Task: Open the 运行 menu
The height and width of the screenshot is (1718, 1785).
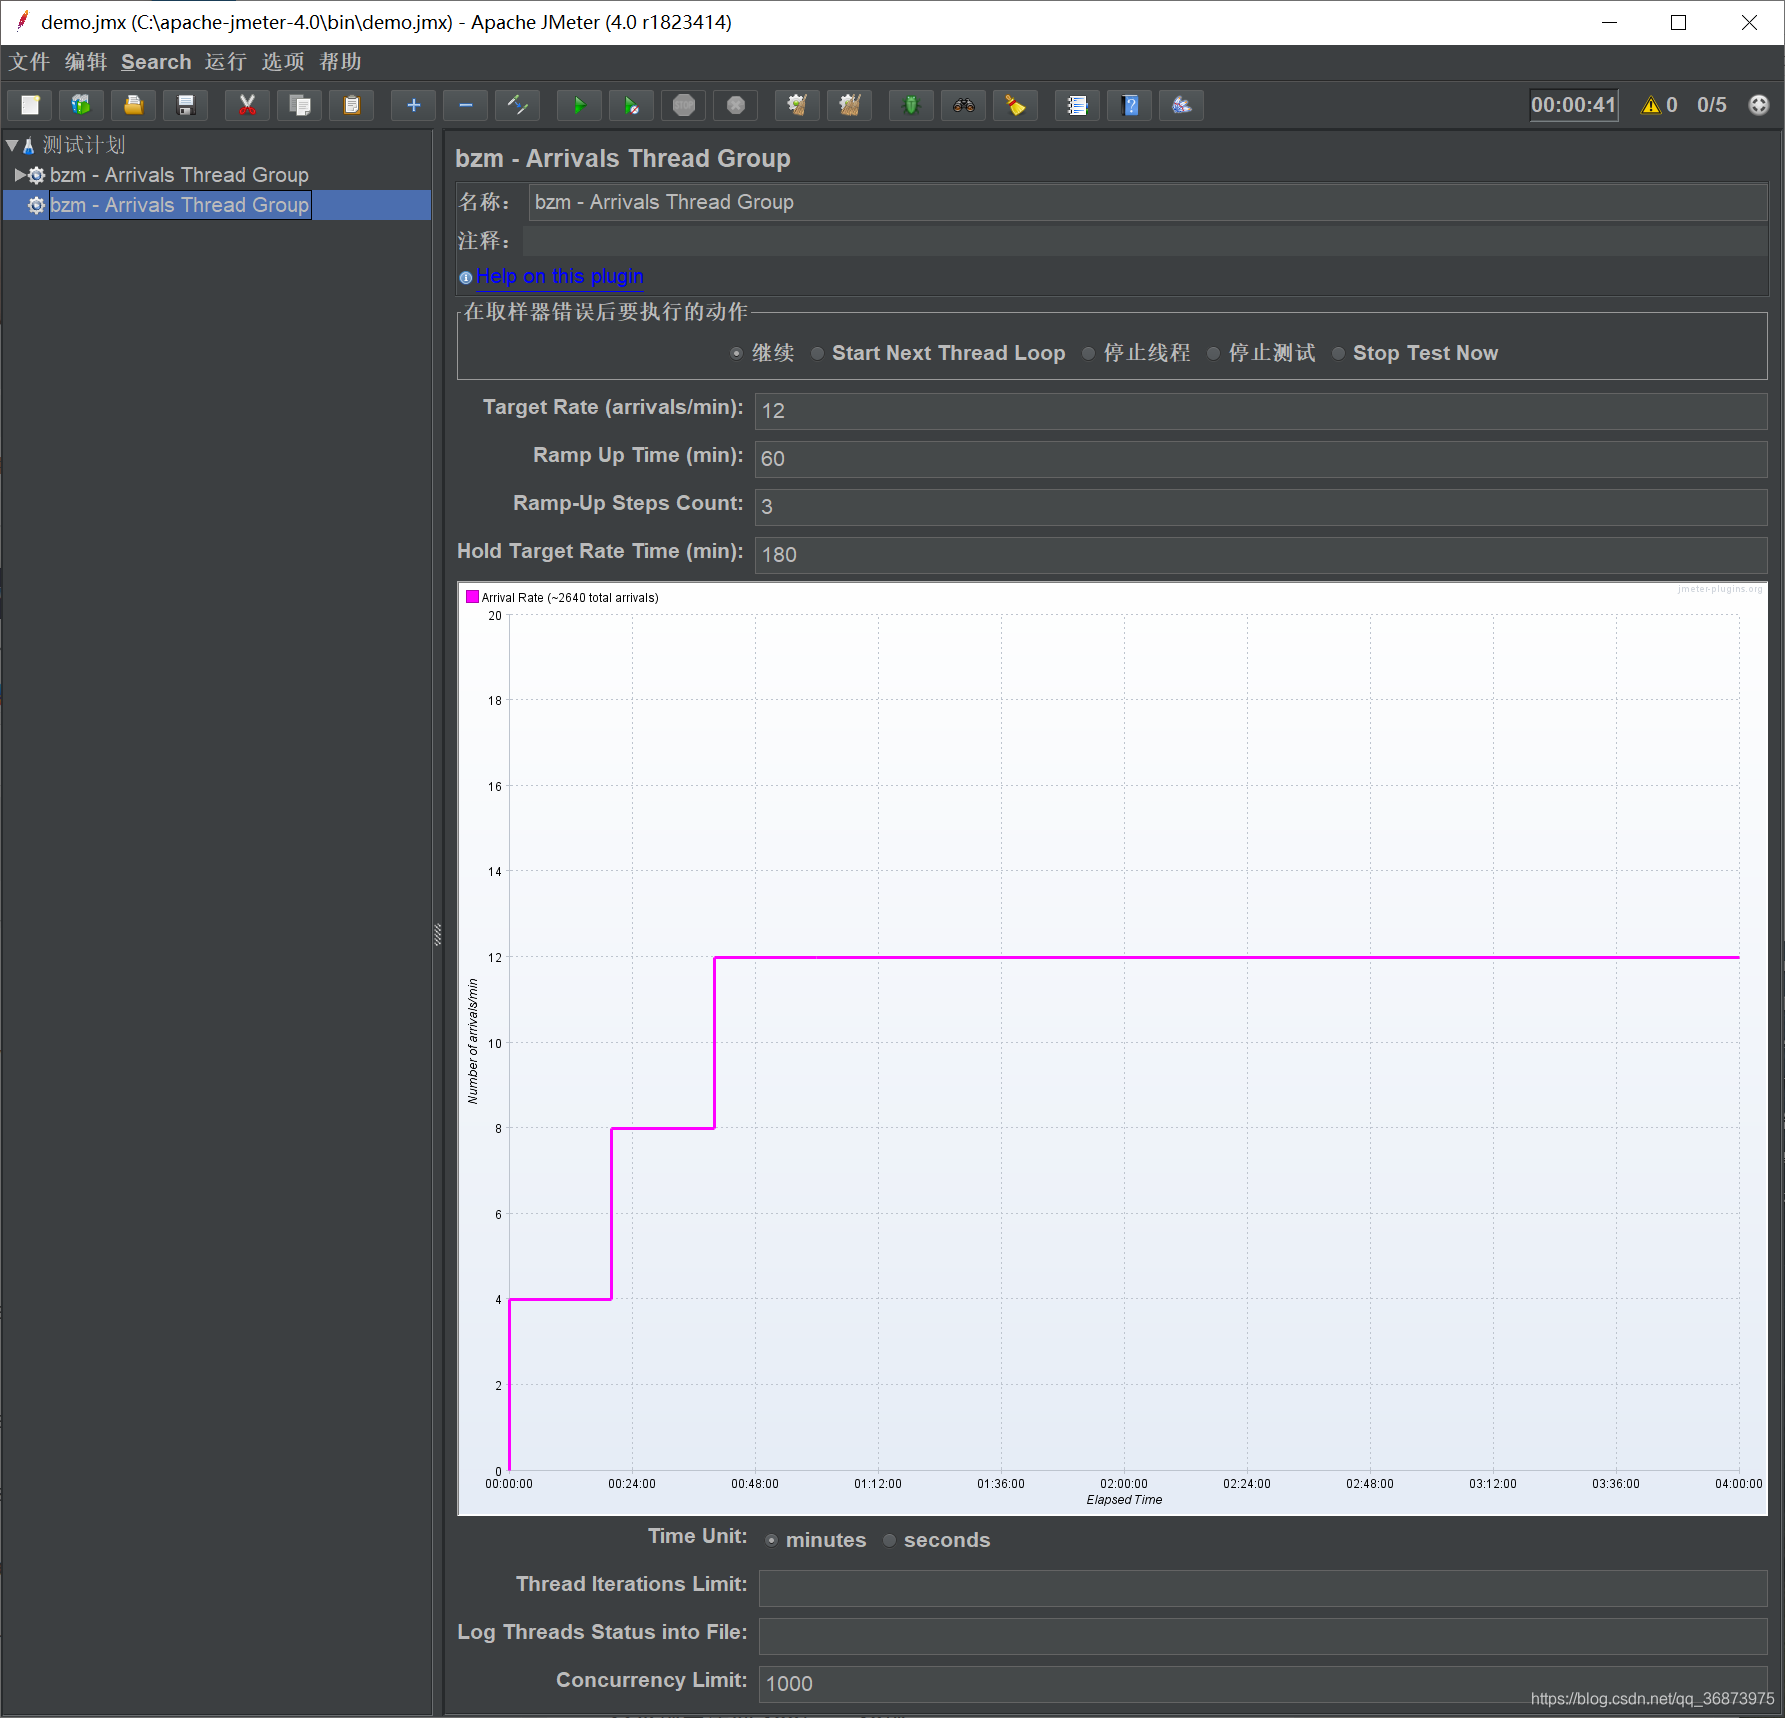Action: click(226, 62)
